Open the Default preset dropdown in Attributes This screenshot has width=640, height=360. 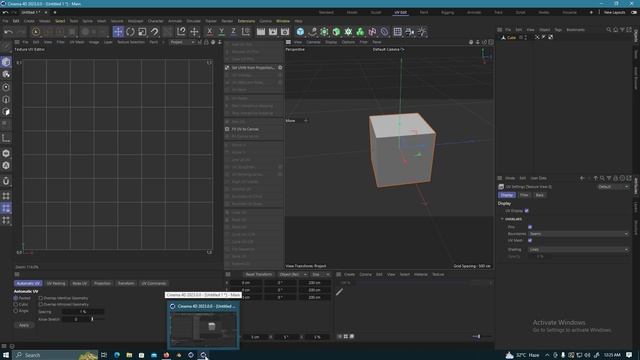[x=613, y=187]
